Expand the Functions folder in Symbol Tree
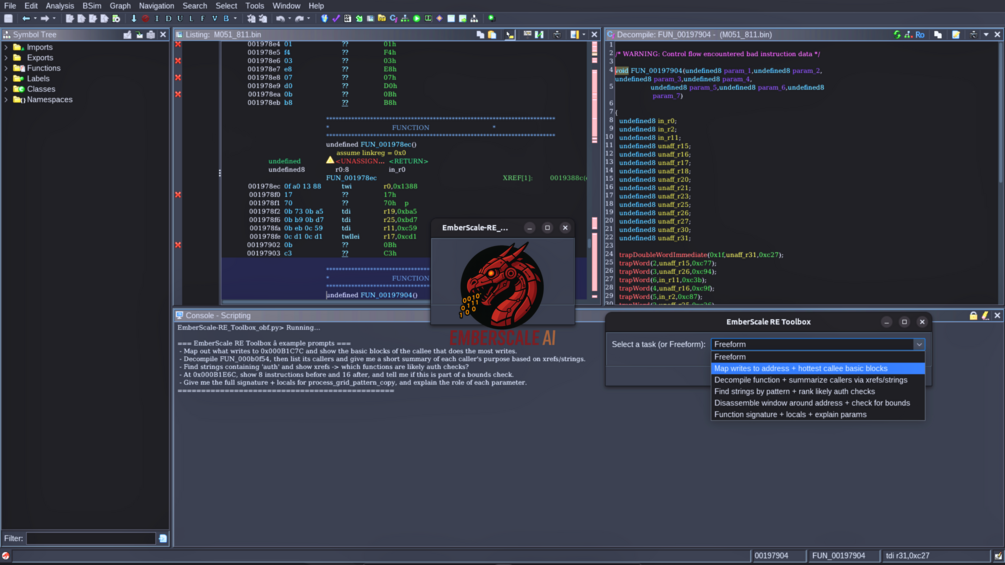This screenshot has width=1005, height=565. tap(6, 68)
